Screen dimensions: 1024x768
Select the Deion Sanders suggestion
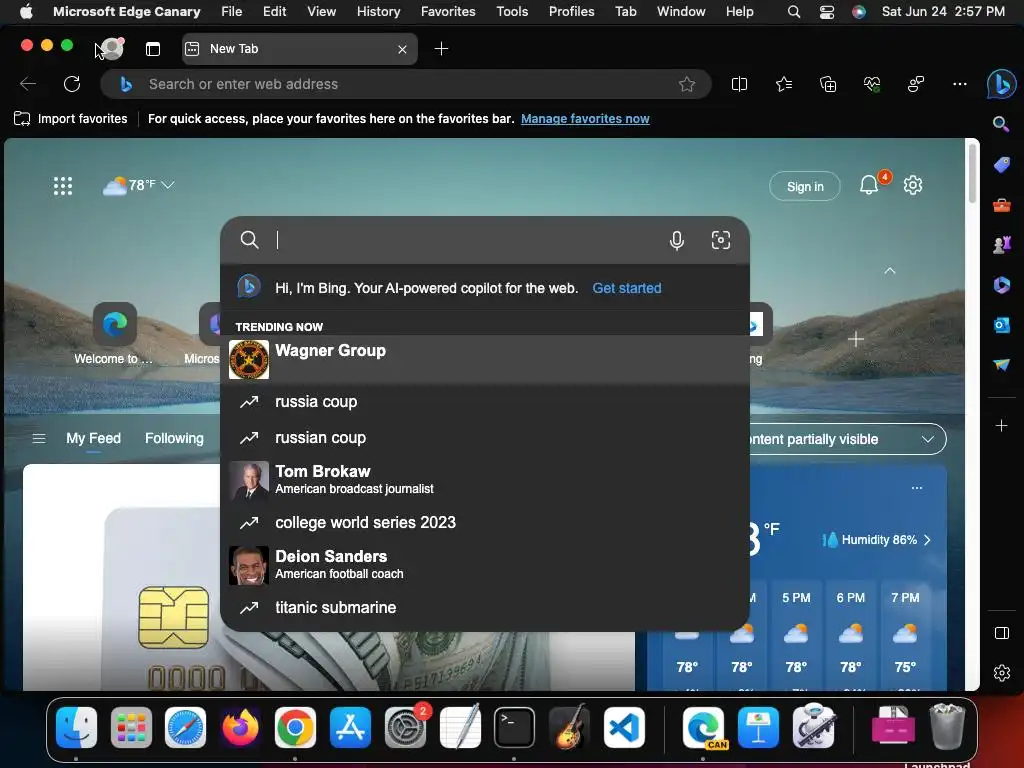point(485,564)
